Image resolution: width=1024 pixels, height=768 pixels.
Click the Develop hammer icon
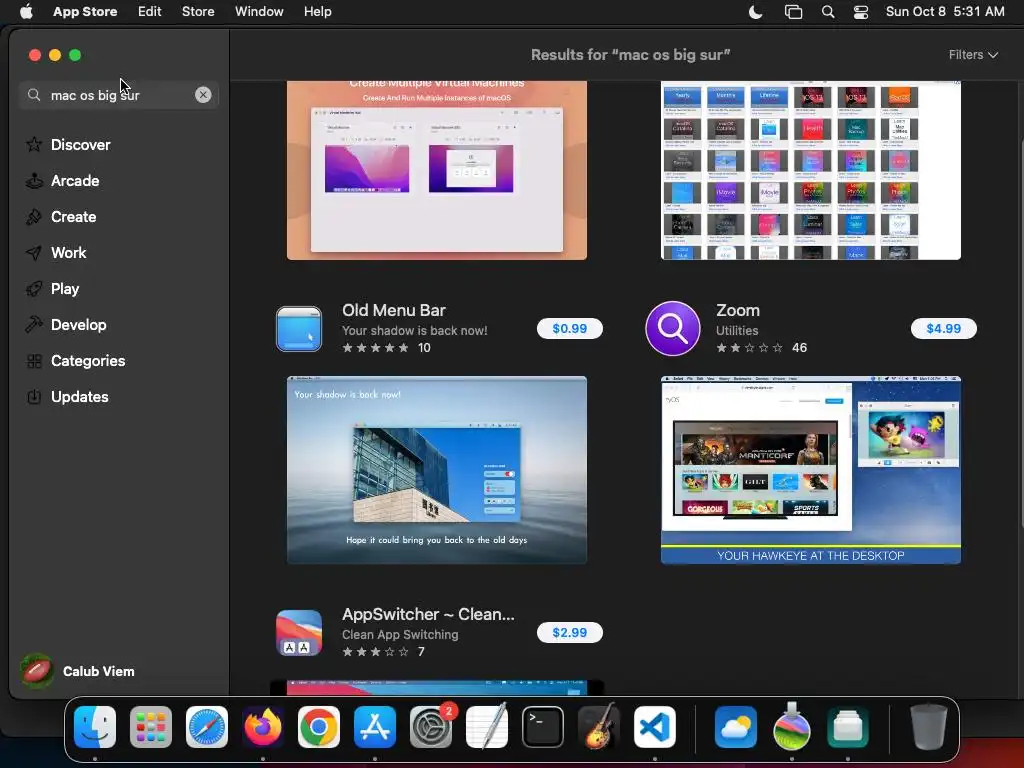click(34, 324)
